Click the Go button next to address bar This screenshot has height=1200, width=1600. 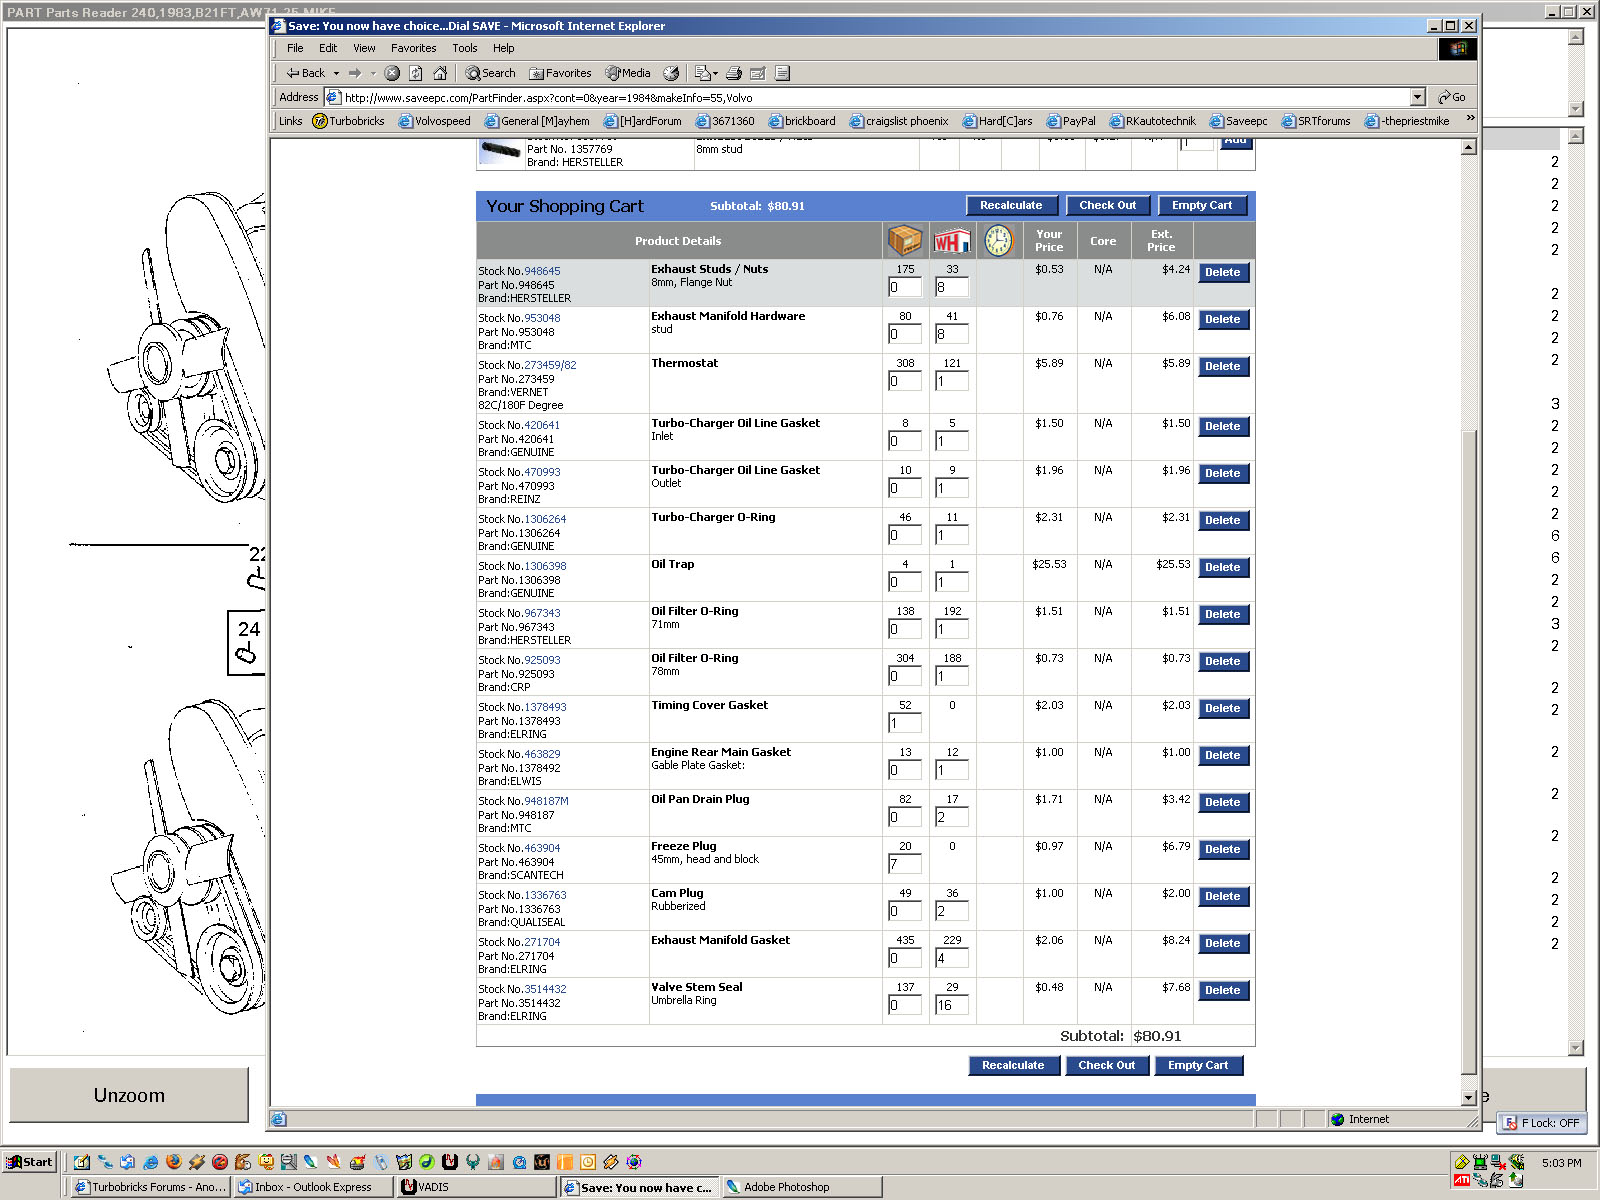(x=1452, y=97)
